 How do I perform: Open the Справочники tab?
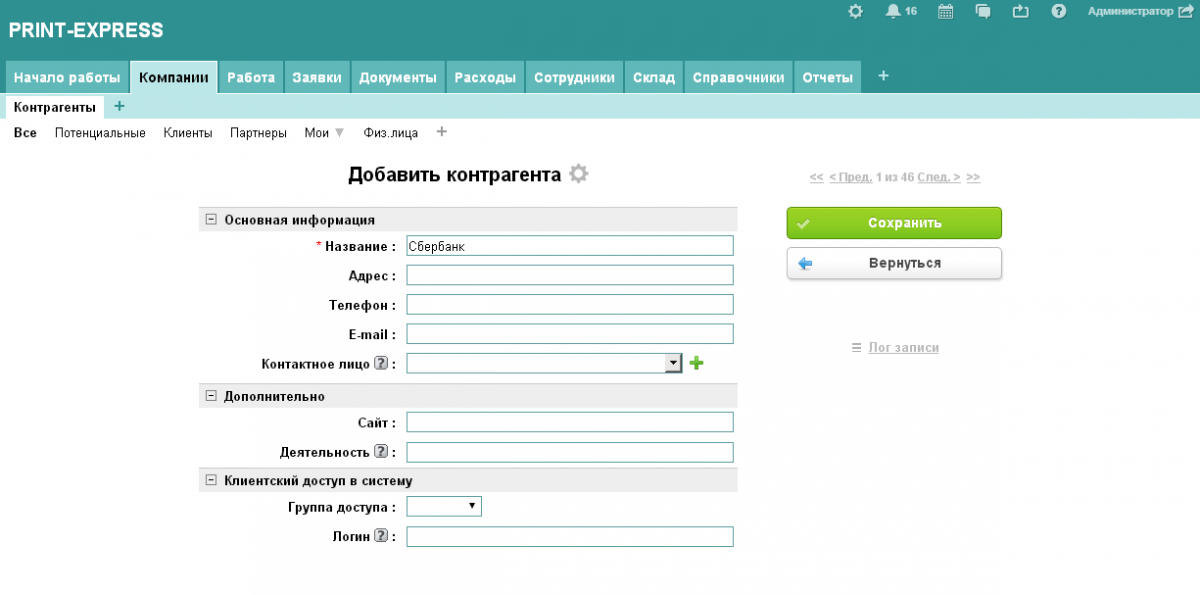pyautogui.click(x=738, y=77)
